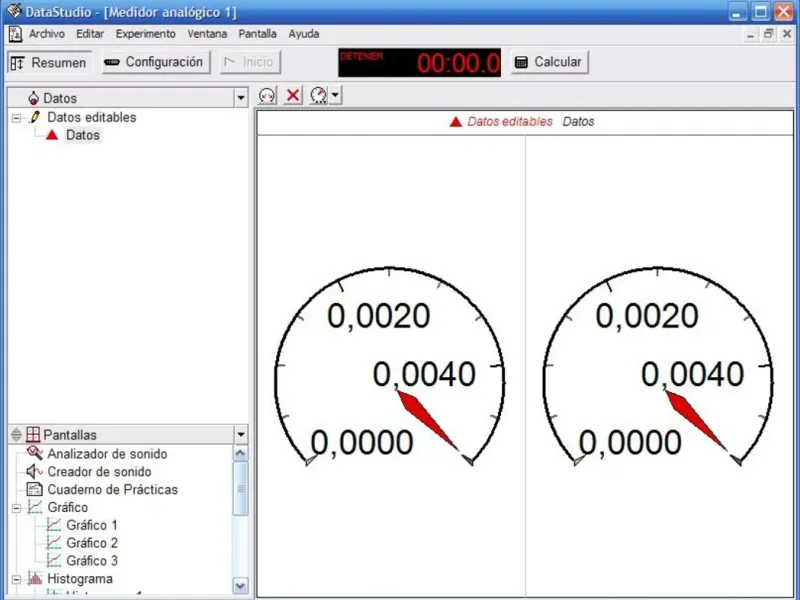Open the Experimento menu
The width and height of the screenshot is (800, 600).
pyautogui.click(x=145, y=34)
